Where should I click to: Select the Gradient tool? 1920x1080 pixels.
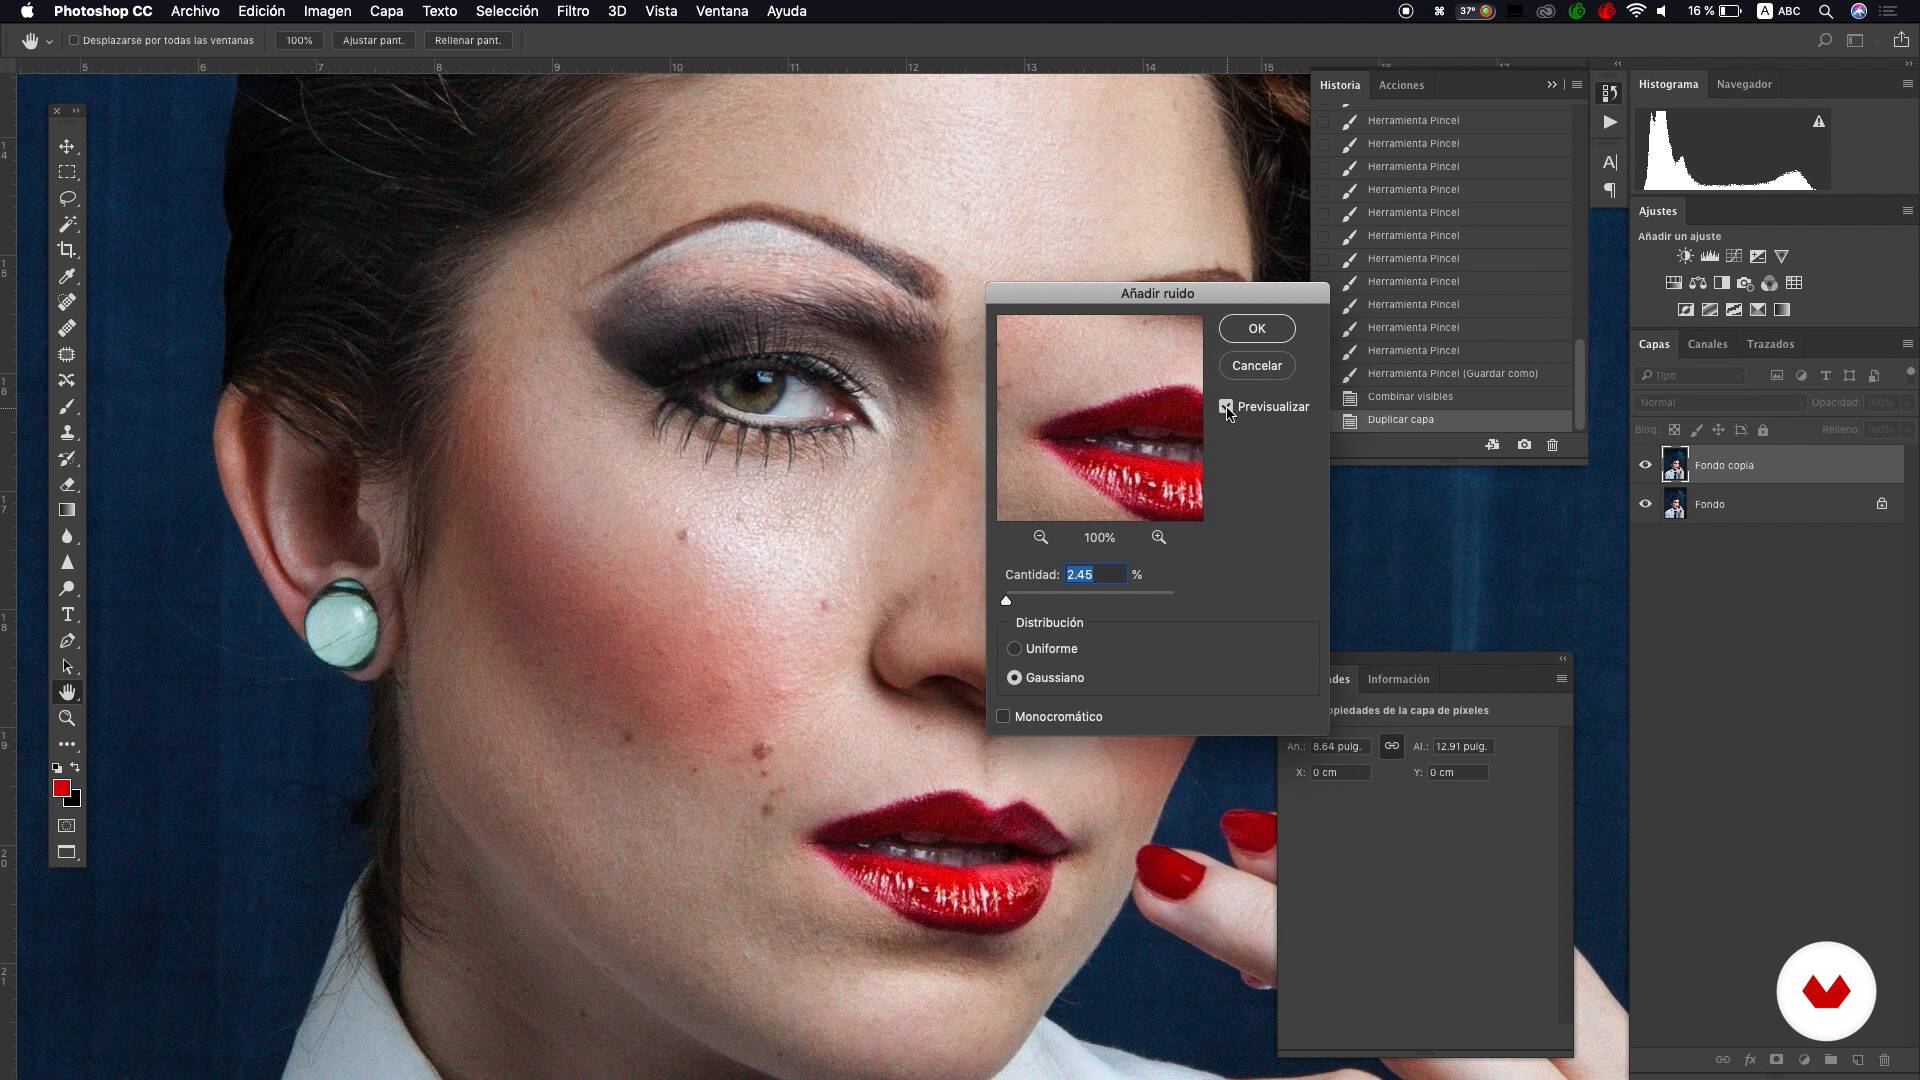click(67, 510)
